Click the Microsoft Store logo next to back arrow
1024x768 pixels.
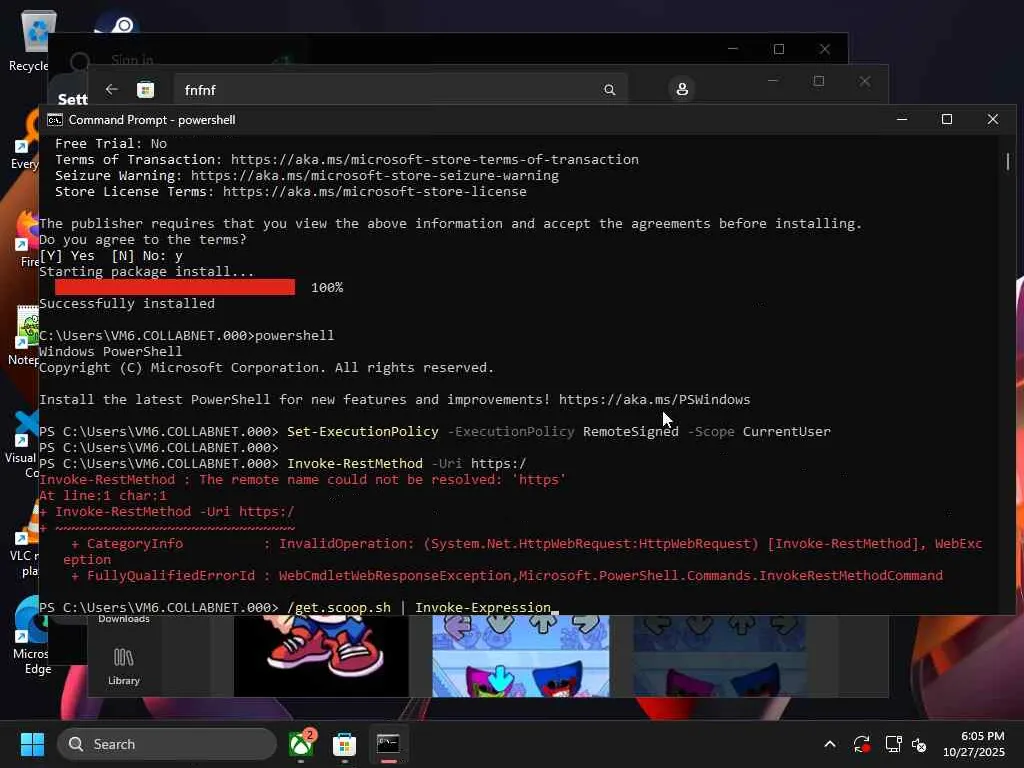[145, 89]
